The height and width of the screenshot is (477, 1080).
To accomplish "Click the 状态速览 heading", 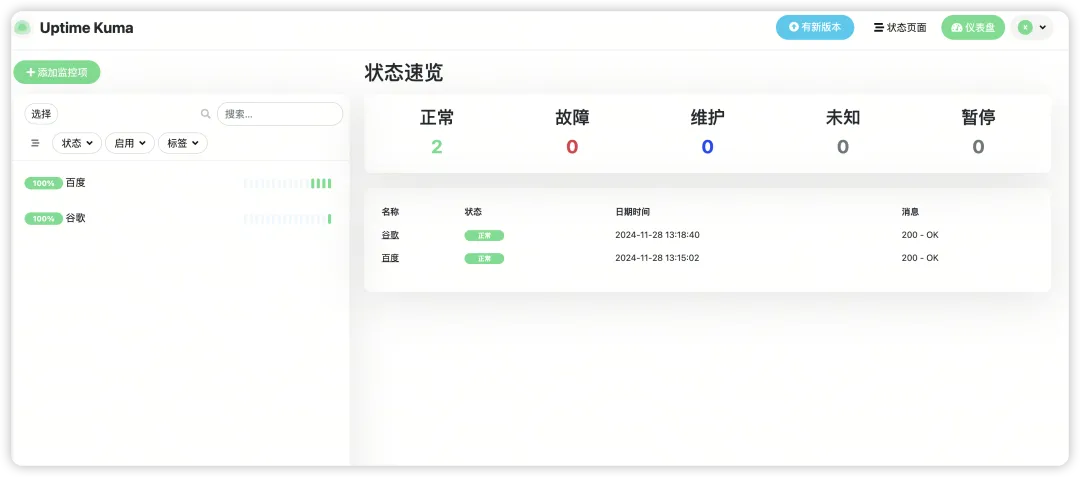I will point(404,73).
